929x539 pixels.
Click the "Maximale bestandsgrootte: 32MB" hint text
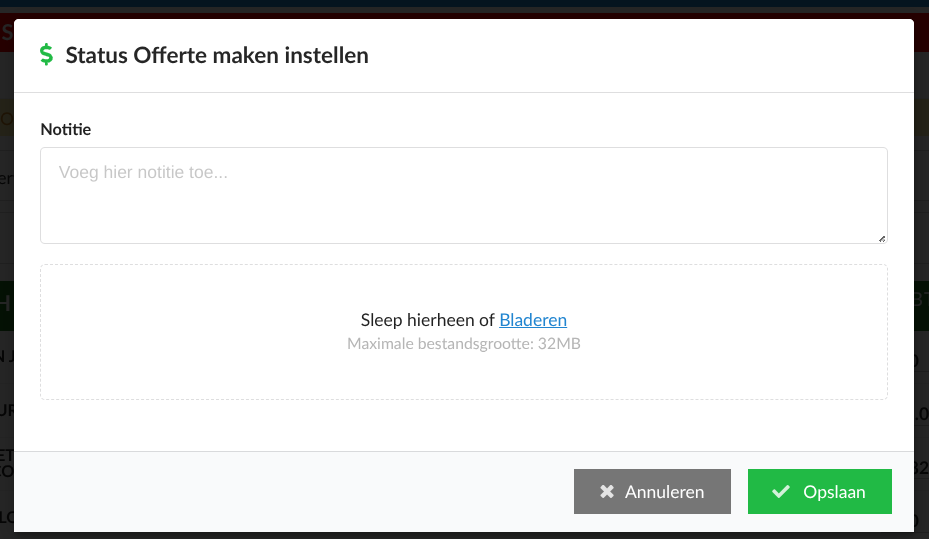(464, 344)
